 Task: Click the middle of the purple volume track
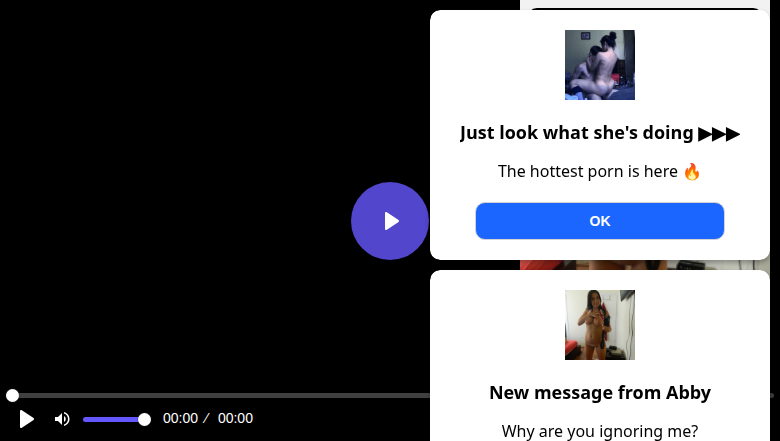pos(113,419)
